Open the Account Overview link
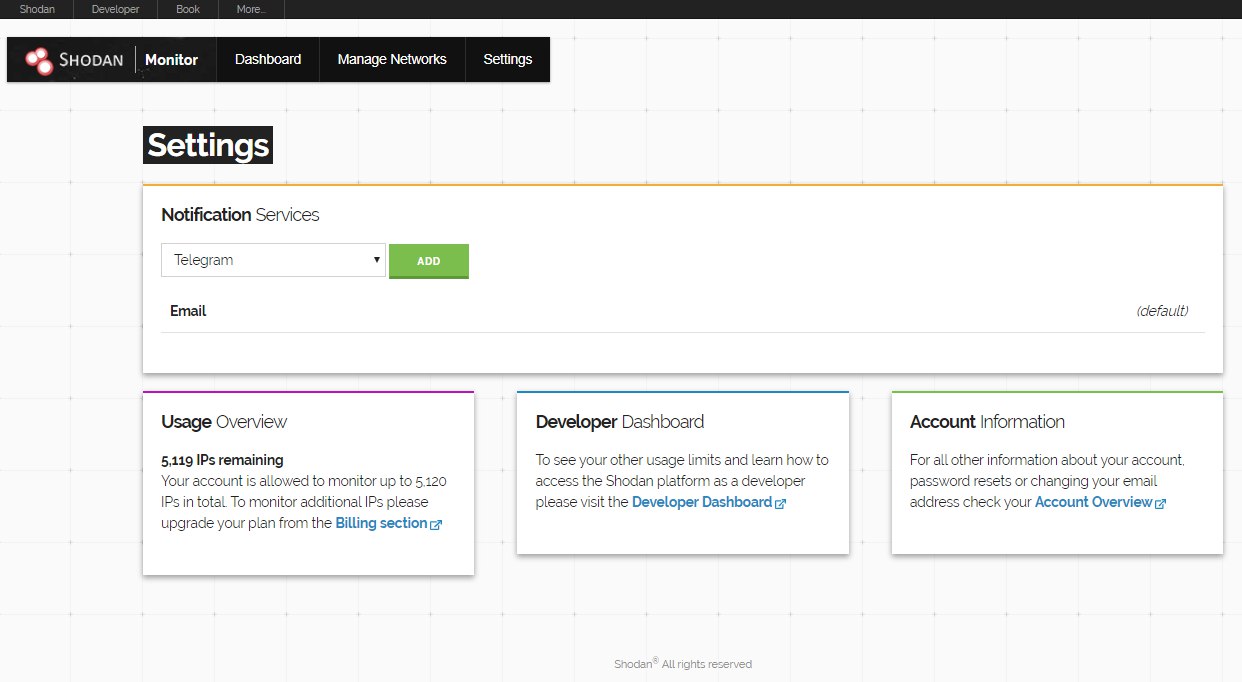The width and height of the screenshot is (1242, 682). tap(1093, 502)
